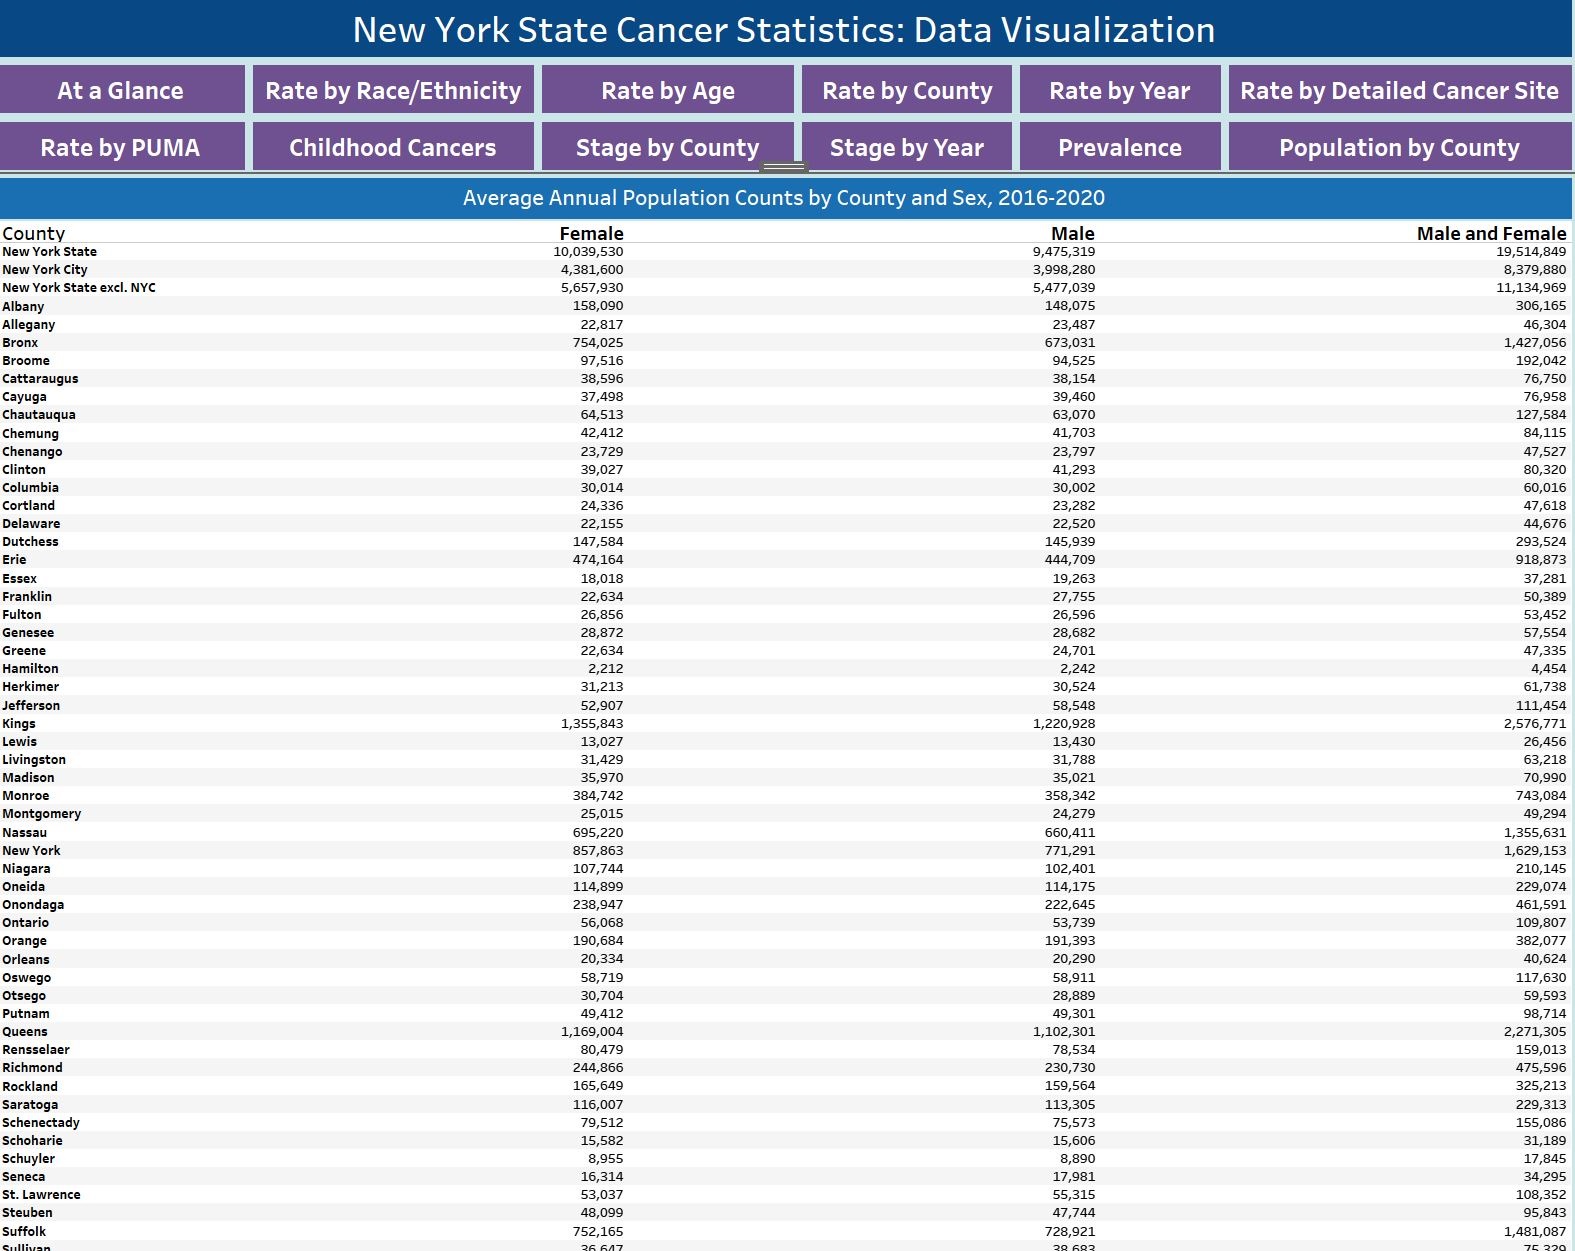Click the Average Annual Population Counts title
This screenshot has height=1251, width=1575.
coord(784,198)
